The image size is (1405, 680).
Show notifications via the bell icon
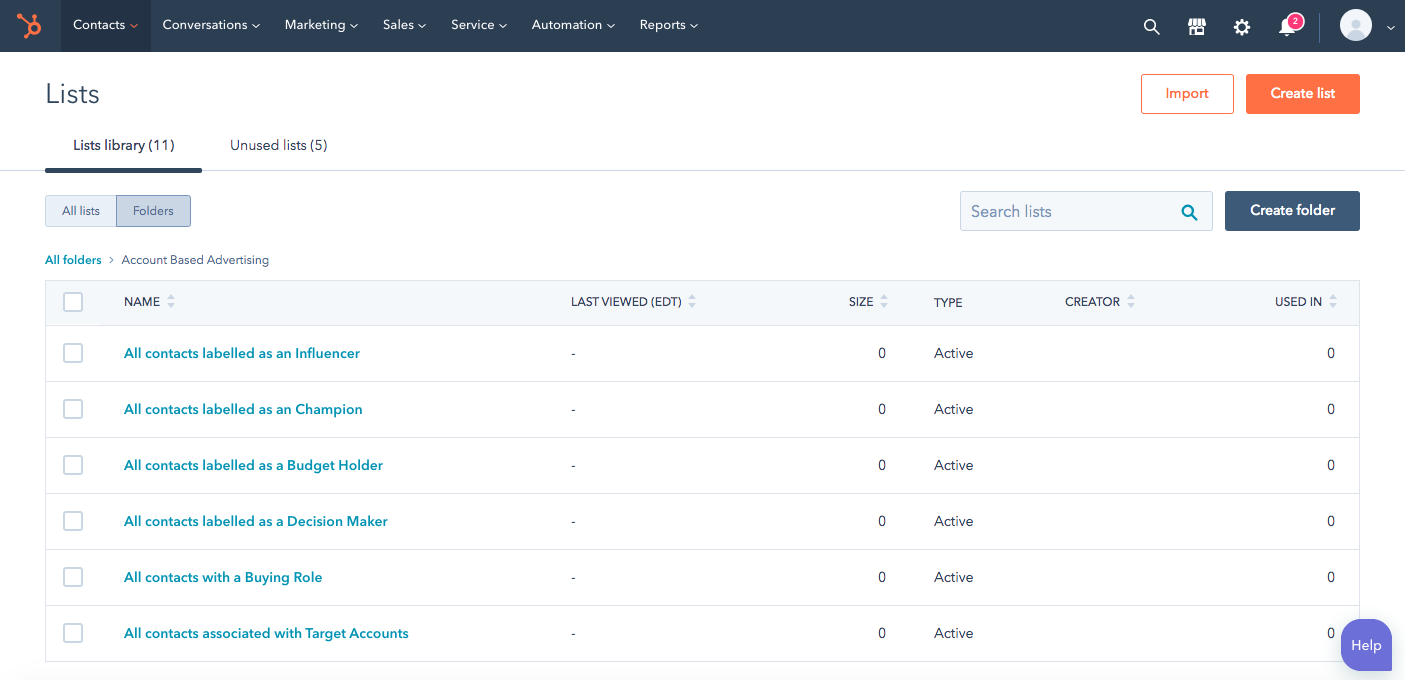(x=1288, y=27)
